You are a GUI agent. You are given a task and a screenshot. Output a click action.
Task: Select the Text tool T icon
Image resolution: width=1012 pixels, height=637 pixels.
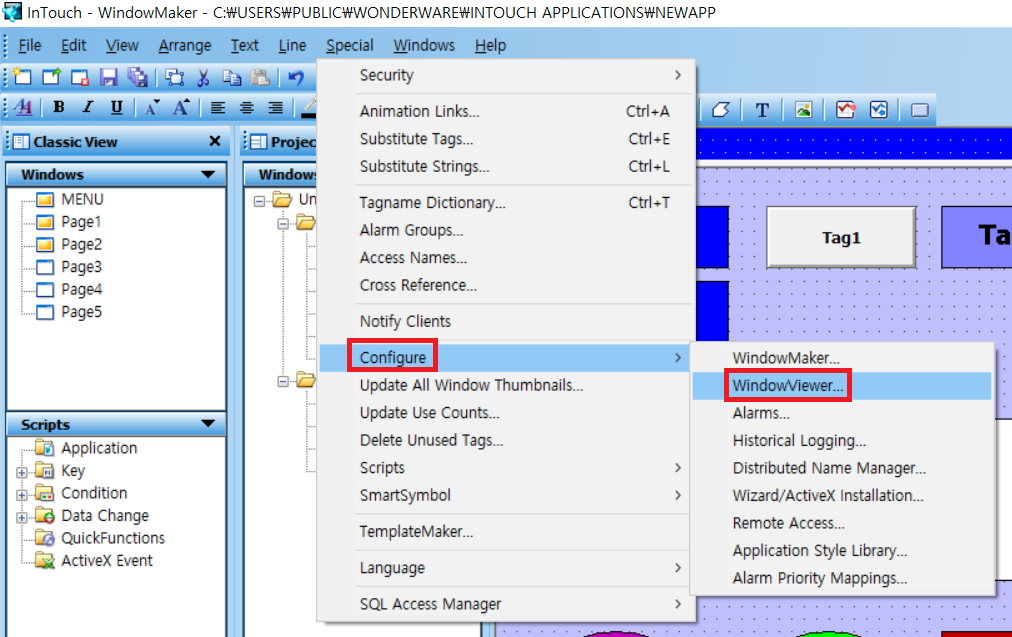(762, 110)
